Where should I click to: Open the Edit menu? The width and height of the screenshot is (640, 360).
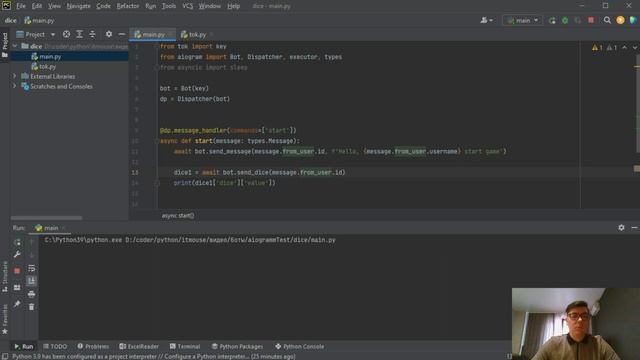coord(37,6)
